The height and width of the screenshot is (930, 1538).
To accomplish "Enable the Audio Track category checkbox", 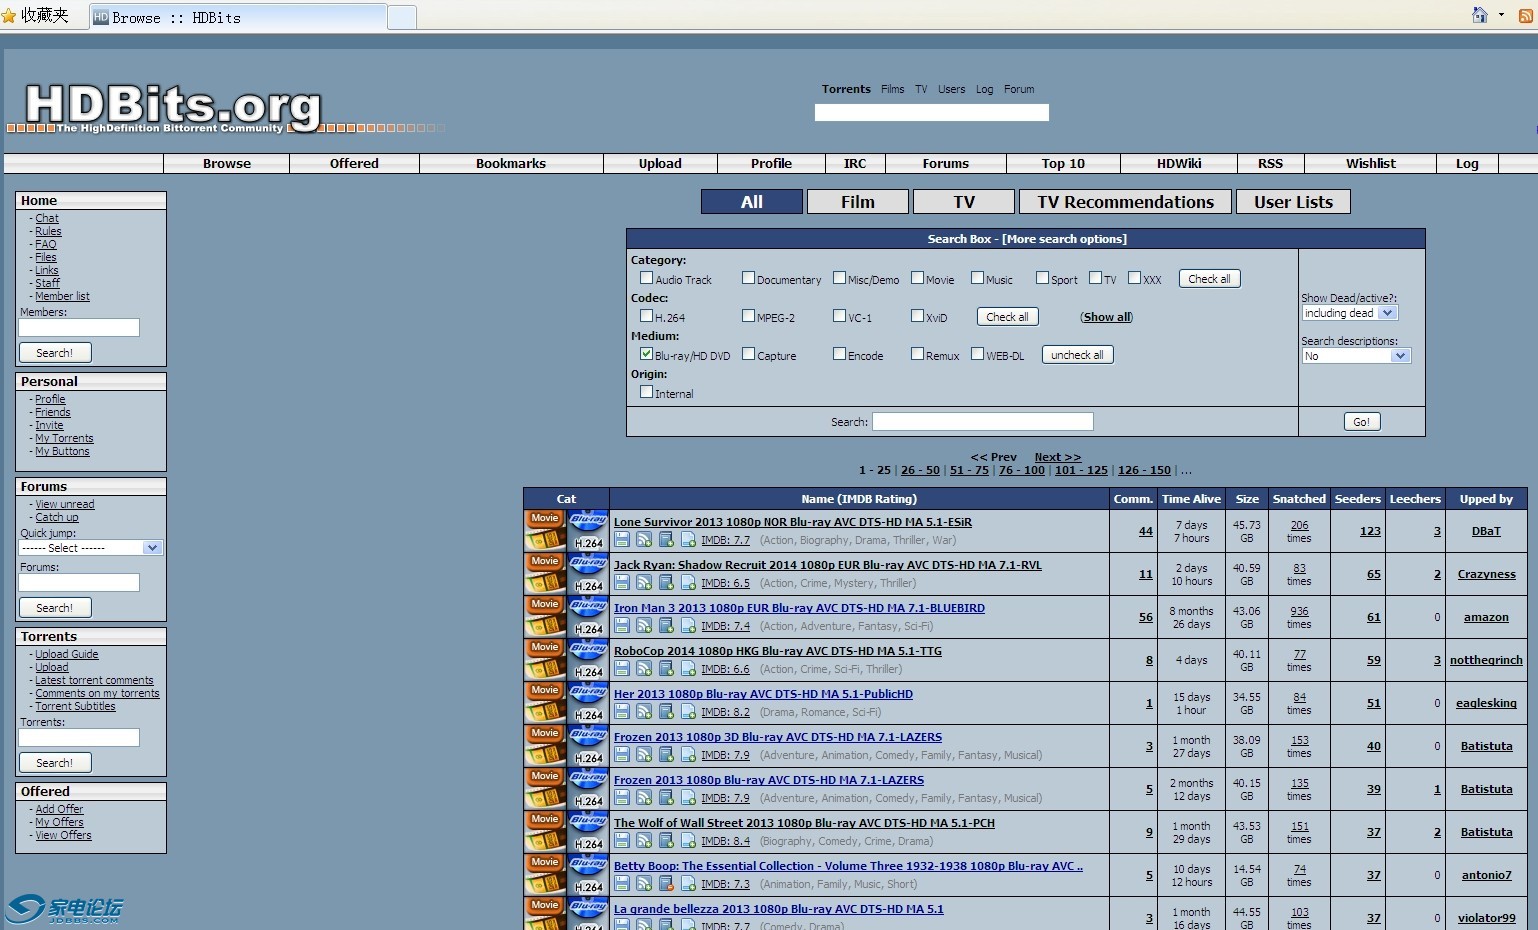I will point(646,278).
